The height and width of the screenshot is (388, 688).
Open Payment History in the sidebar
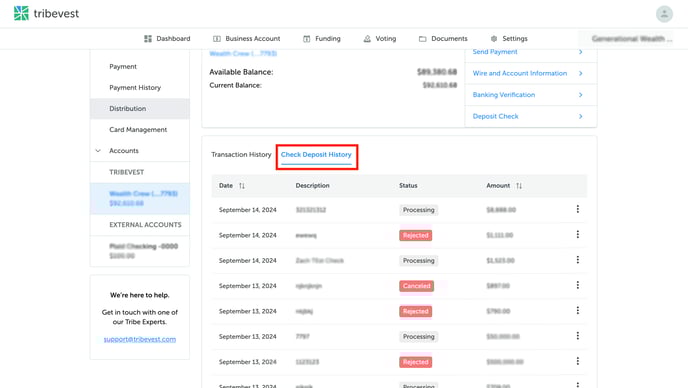point(140,87)
